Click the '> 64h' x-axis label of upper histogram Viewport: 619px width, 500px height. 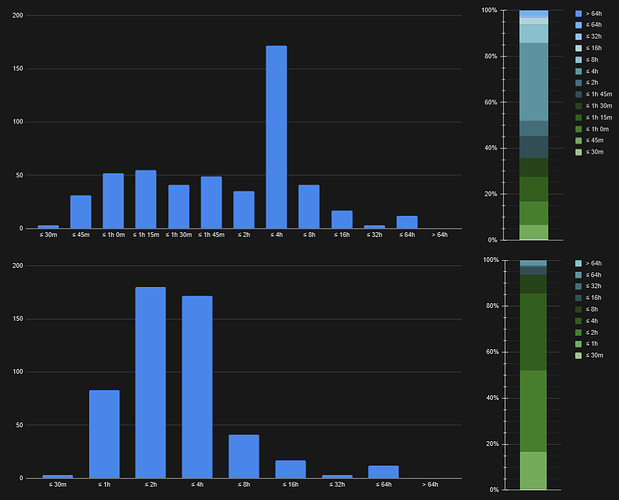(439, 235)
